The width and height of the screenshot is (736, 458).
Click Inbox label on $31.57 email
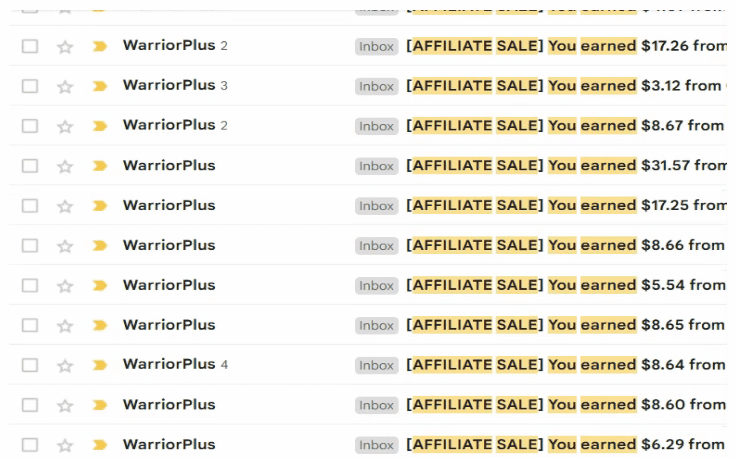pos(377,167)
